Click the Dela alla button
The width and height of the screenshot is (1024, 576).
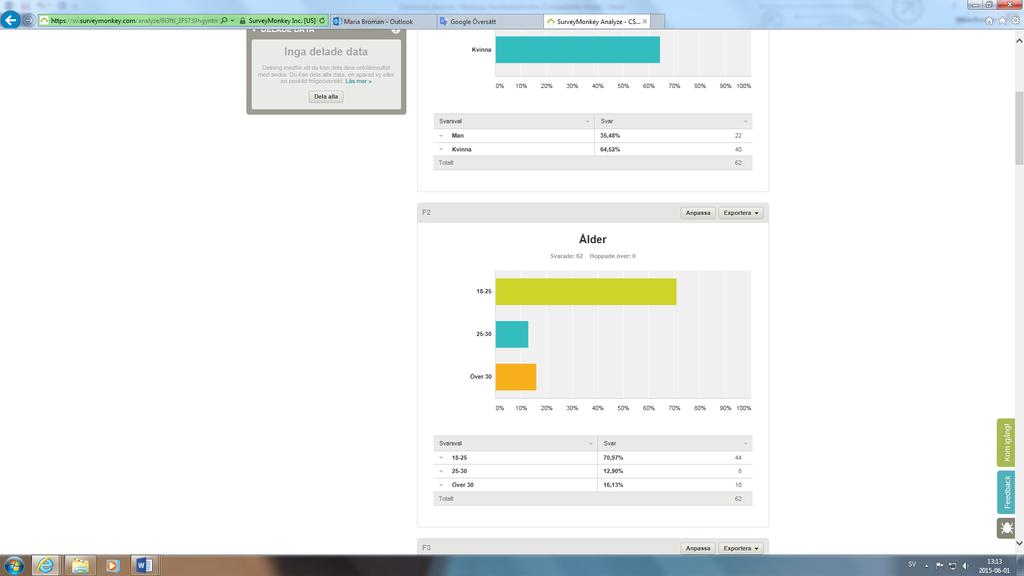(326, 97)
